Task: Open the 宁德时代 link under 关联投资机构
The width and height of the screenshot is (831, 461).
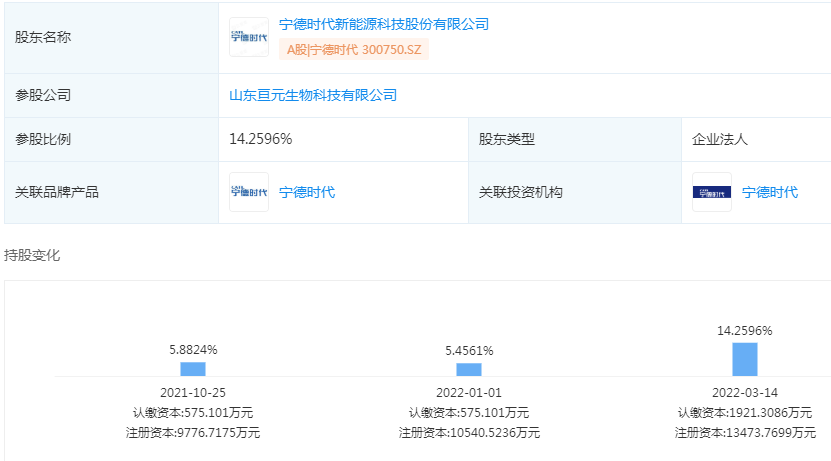Action: tap(770, 192)
